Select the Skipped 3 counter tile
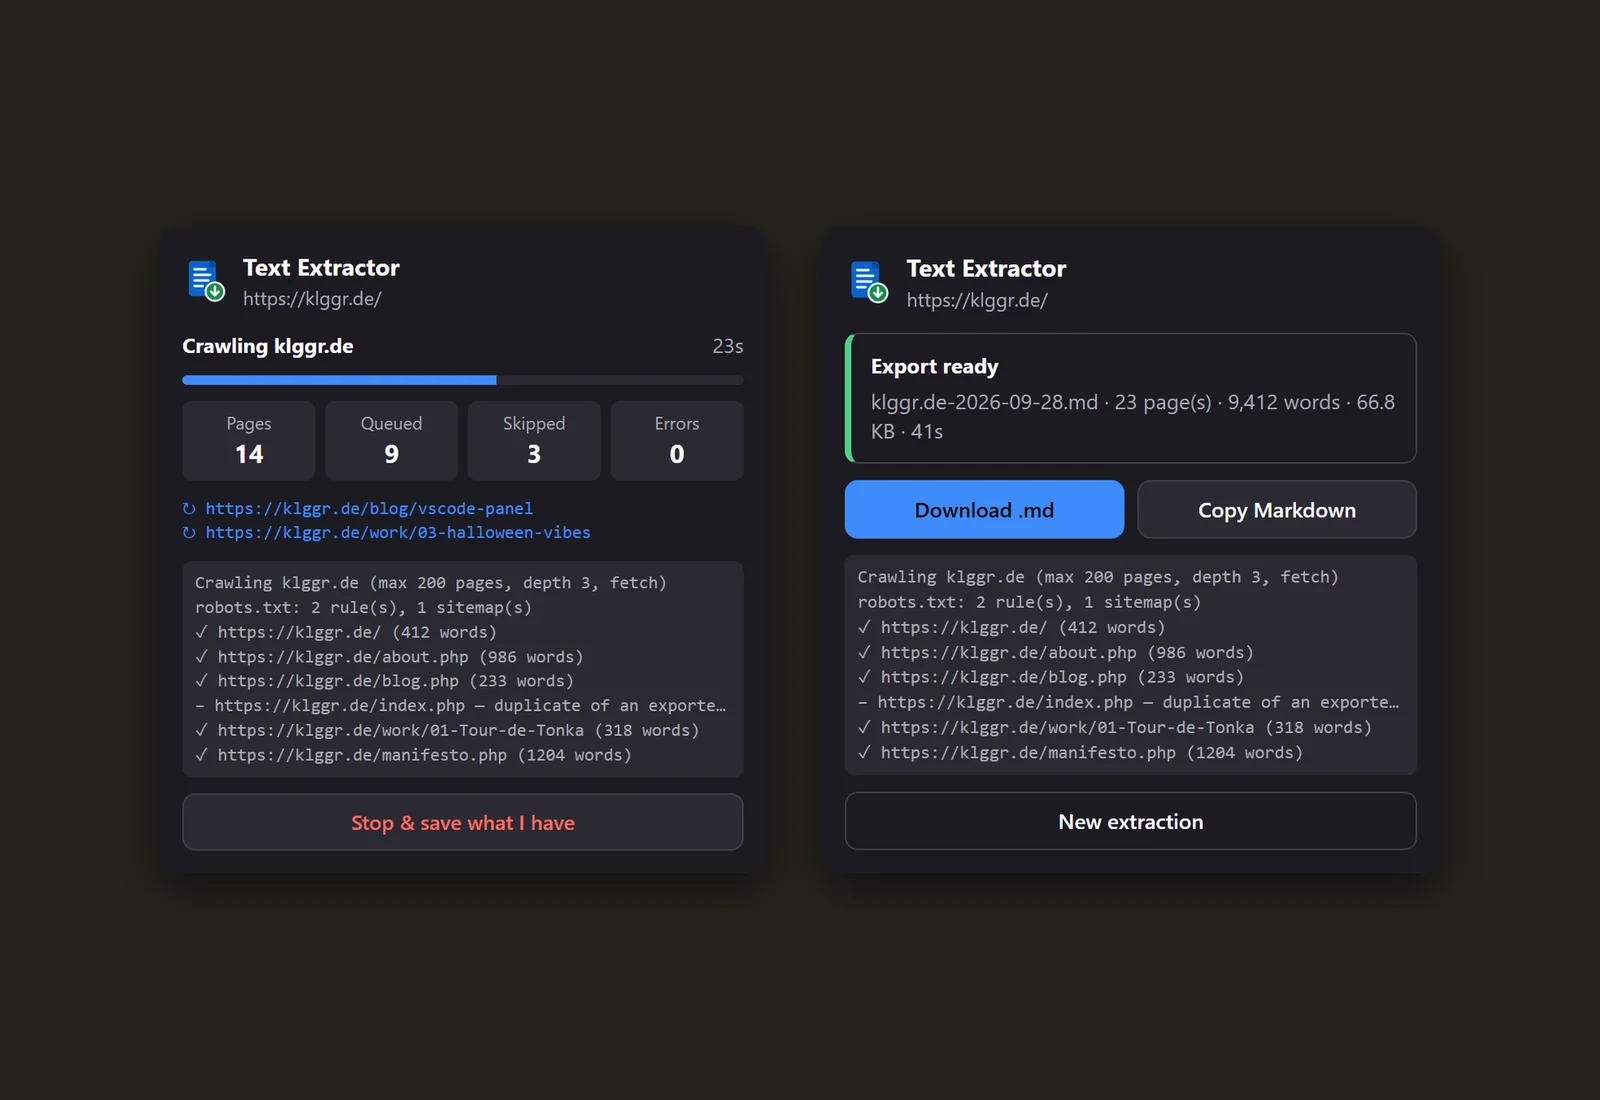 (x=534, y=441)
